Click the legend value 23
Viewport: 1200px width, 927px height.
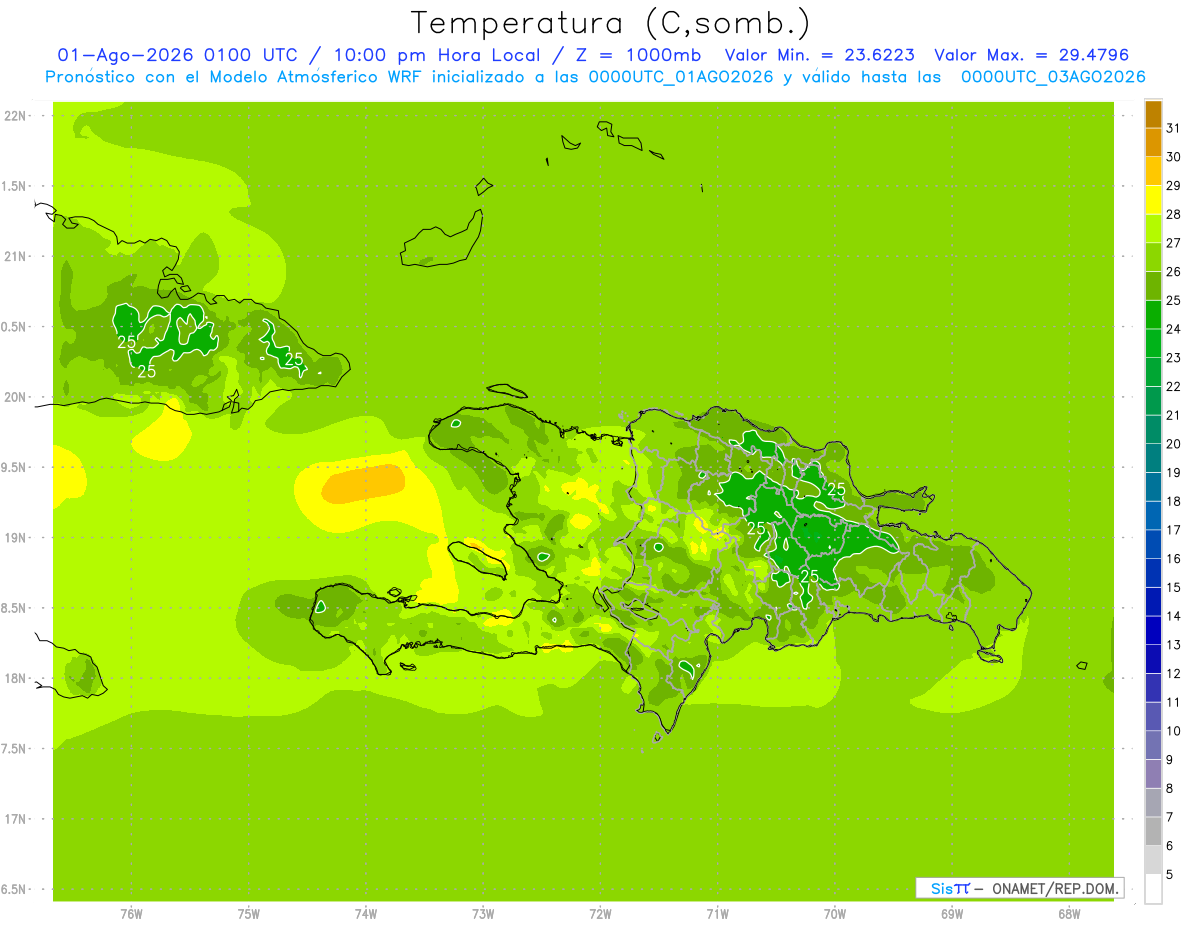click(x=1173, y=358)
